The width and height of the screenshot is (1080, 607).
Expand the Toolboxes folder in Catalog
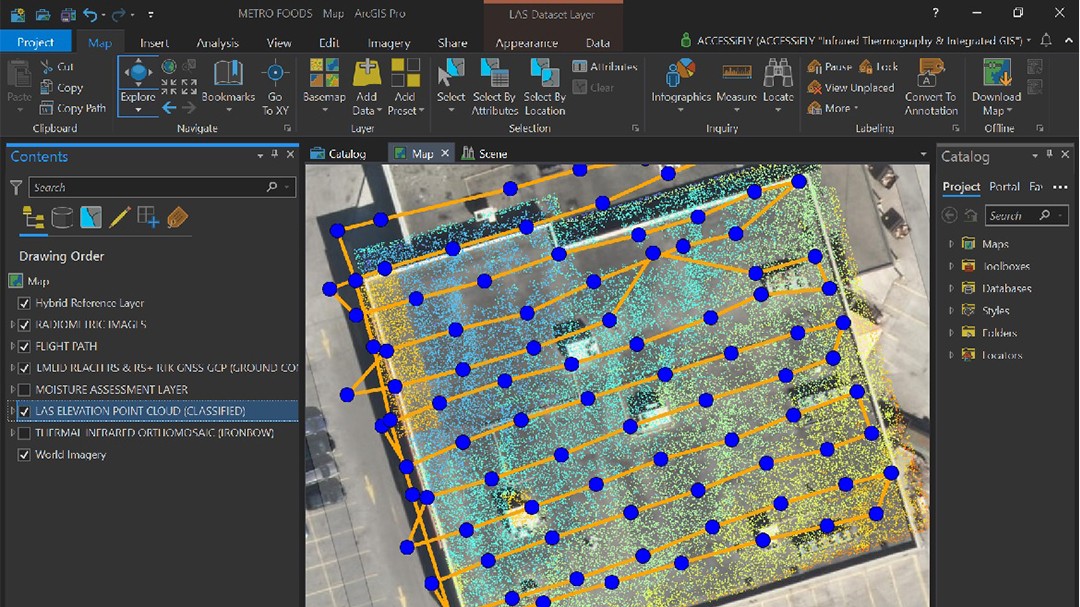[951, 266]
